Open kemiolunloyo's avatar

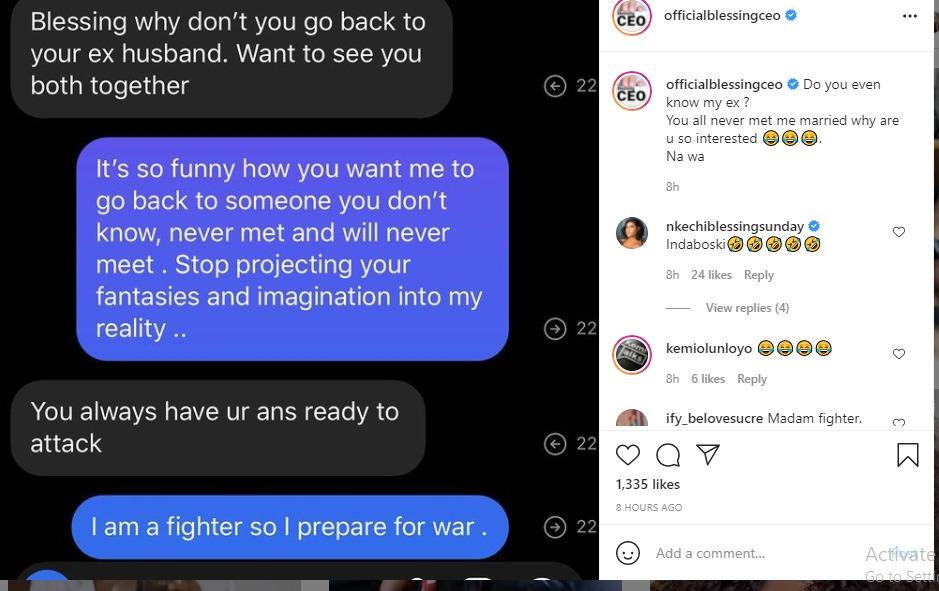(632, 354)
